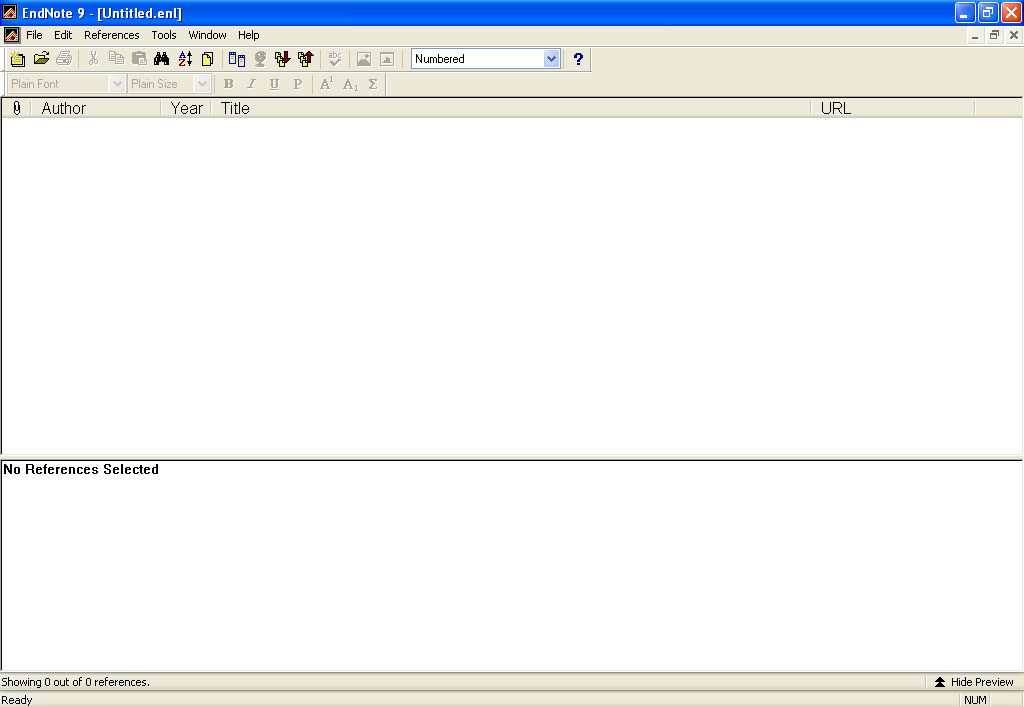Click the Hide Preview button
This screenshot has width=1024, height=707.
pyautogui.click(x=974, y=682)
